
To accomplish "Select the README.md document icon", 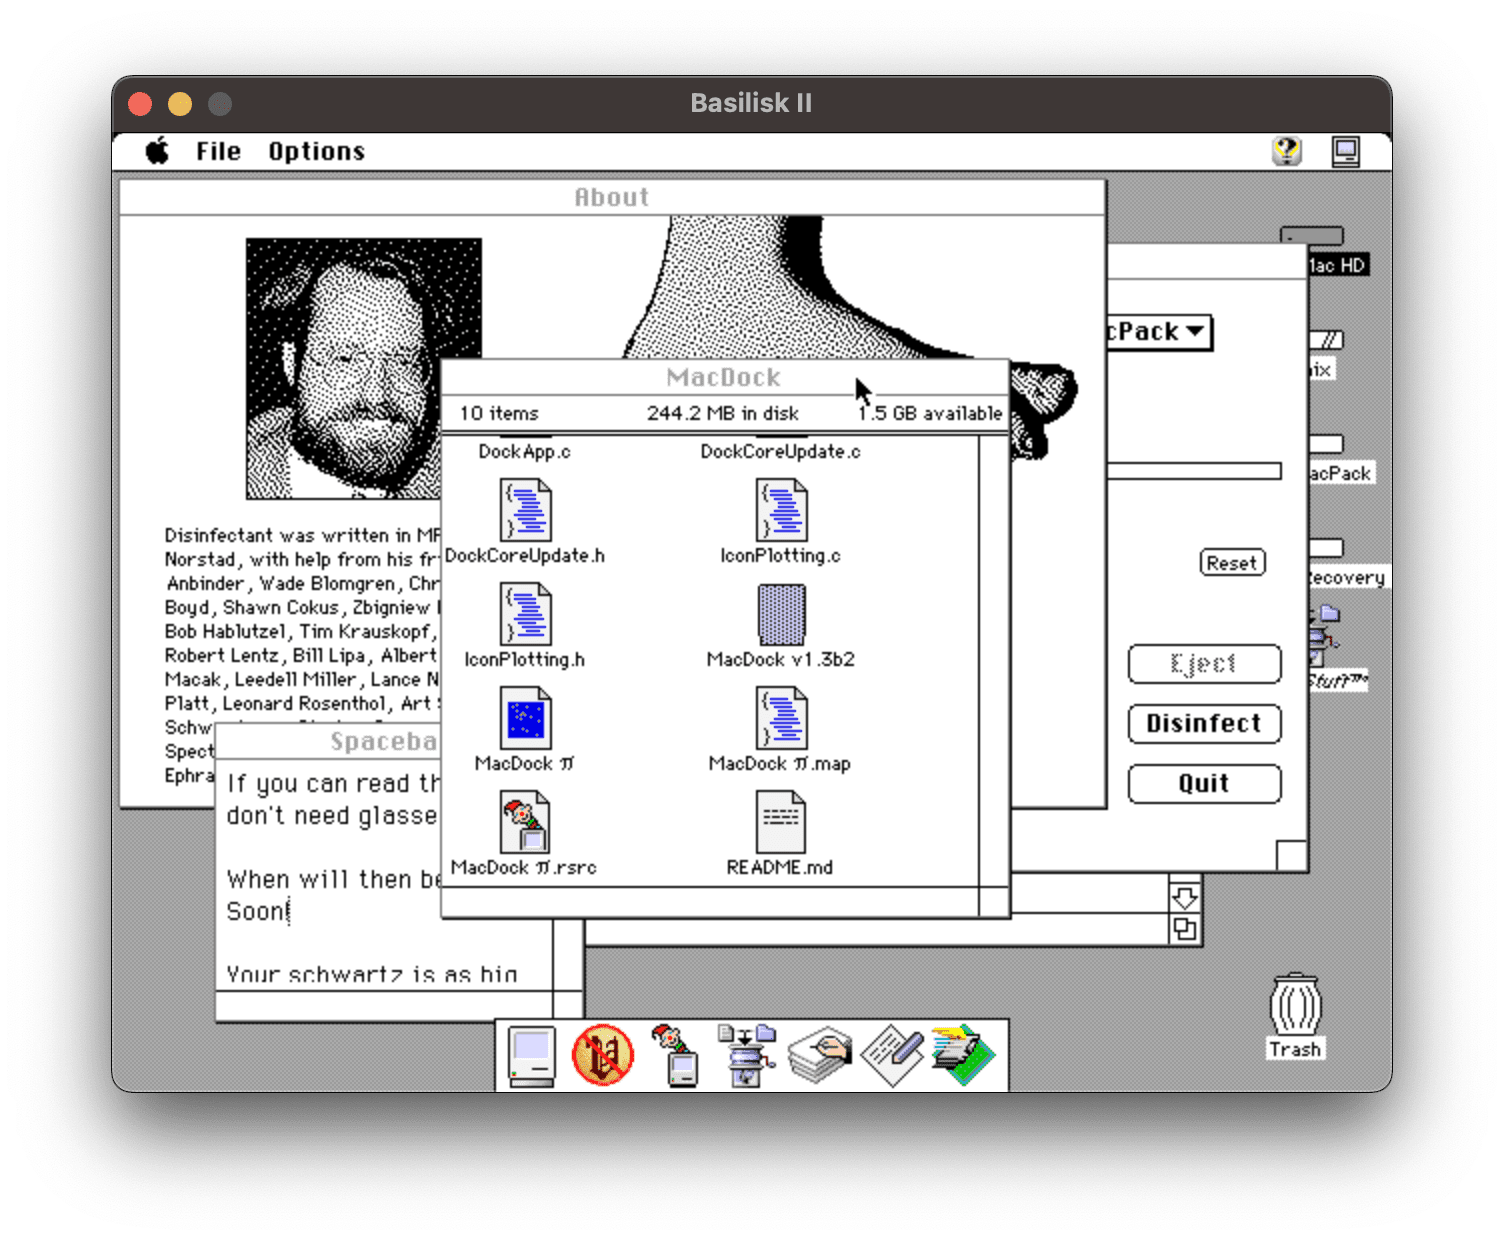I will click(x=781, y=822).
